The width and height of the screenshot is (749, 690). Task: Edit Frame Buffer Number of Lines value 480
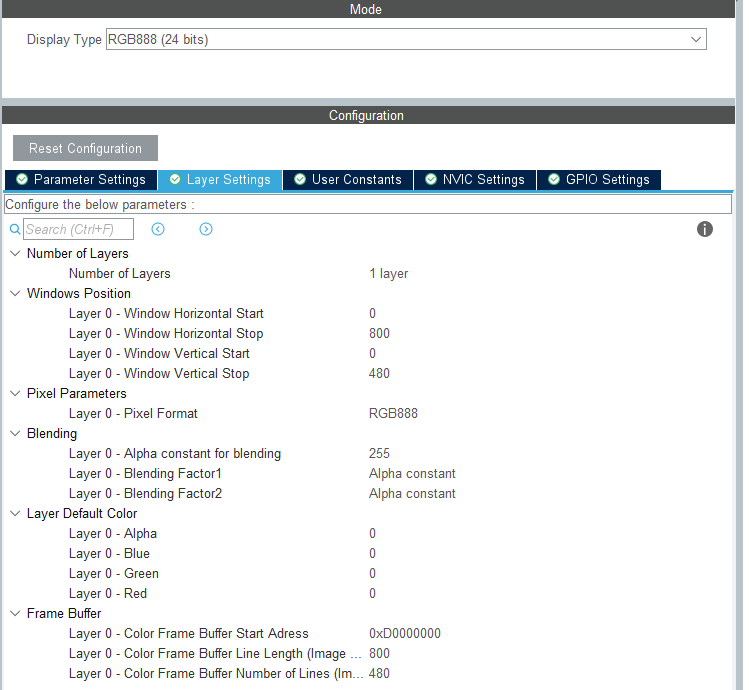click(x=379, y=674)
